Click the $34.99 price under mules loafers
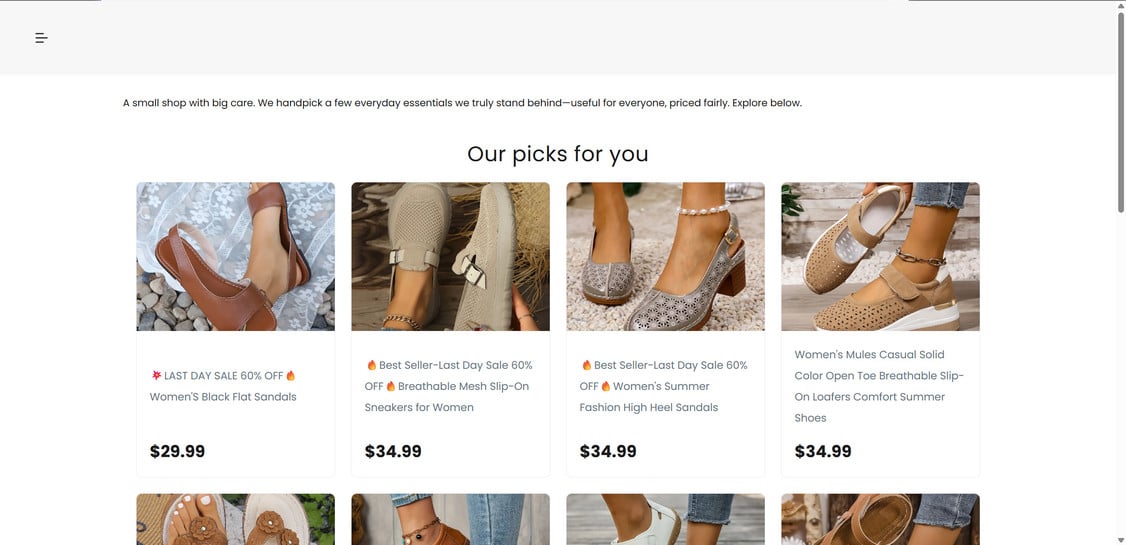 (x=823, y=451)
